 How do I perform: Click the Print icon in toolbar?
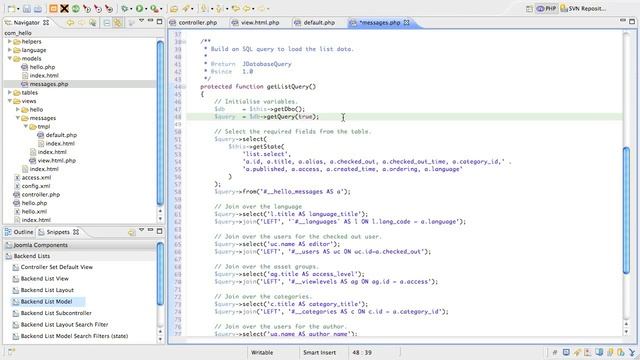point(38,9)
